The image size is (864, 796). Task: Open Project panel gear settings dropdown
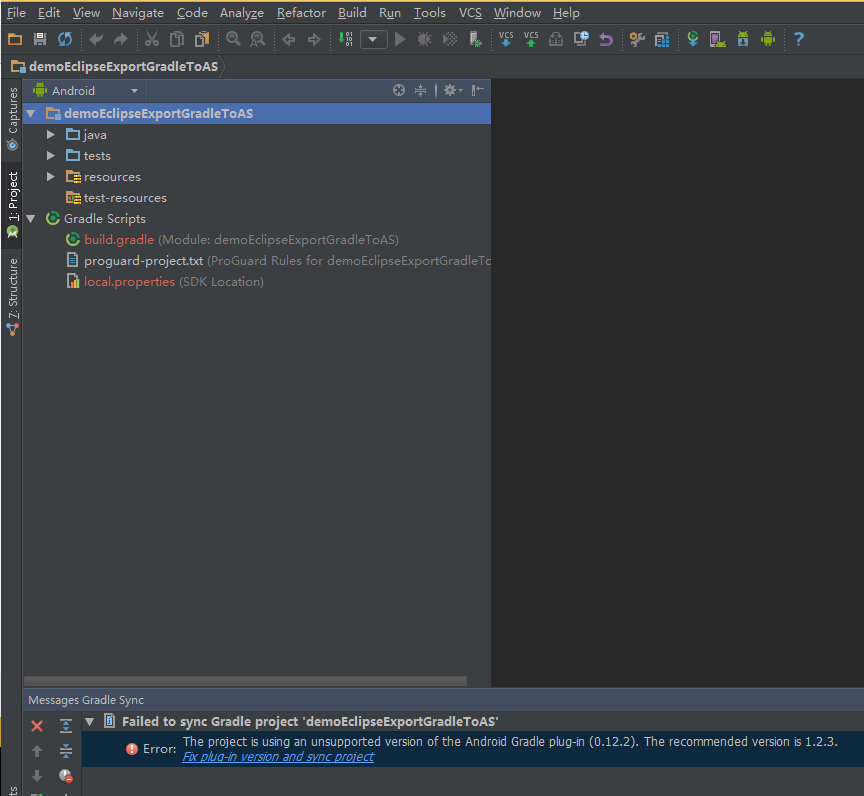[453, 90]
